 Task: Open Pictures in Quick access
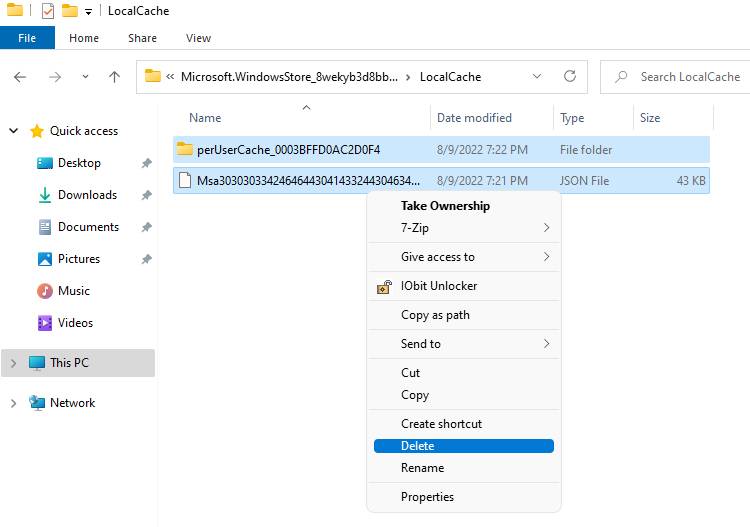pos(79,259)
